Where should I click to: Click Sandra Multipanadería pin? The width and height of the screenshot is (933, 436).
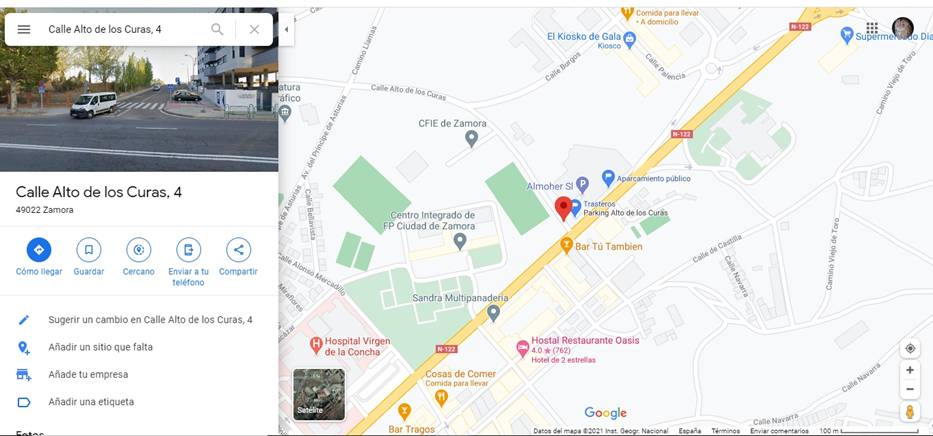(x=493, y=312)
